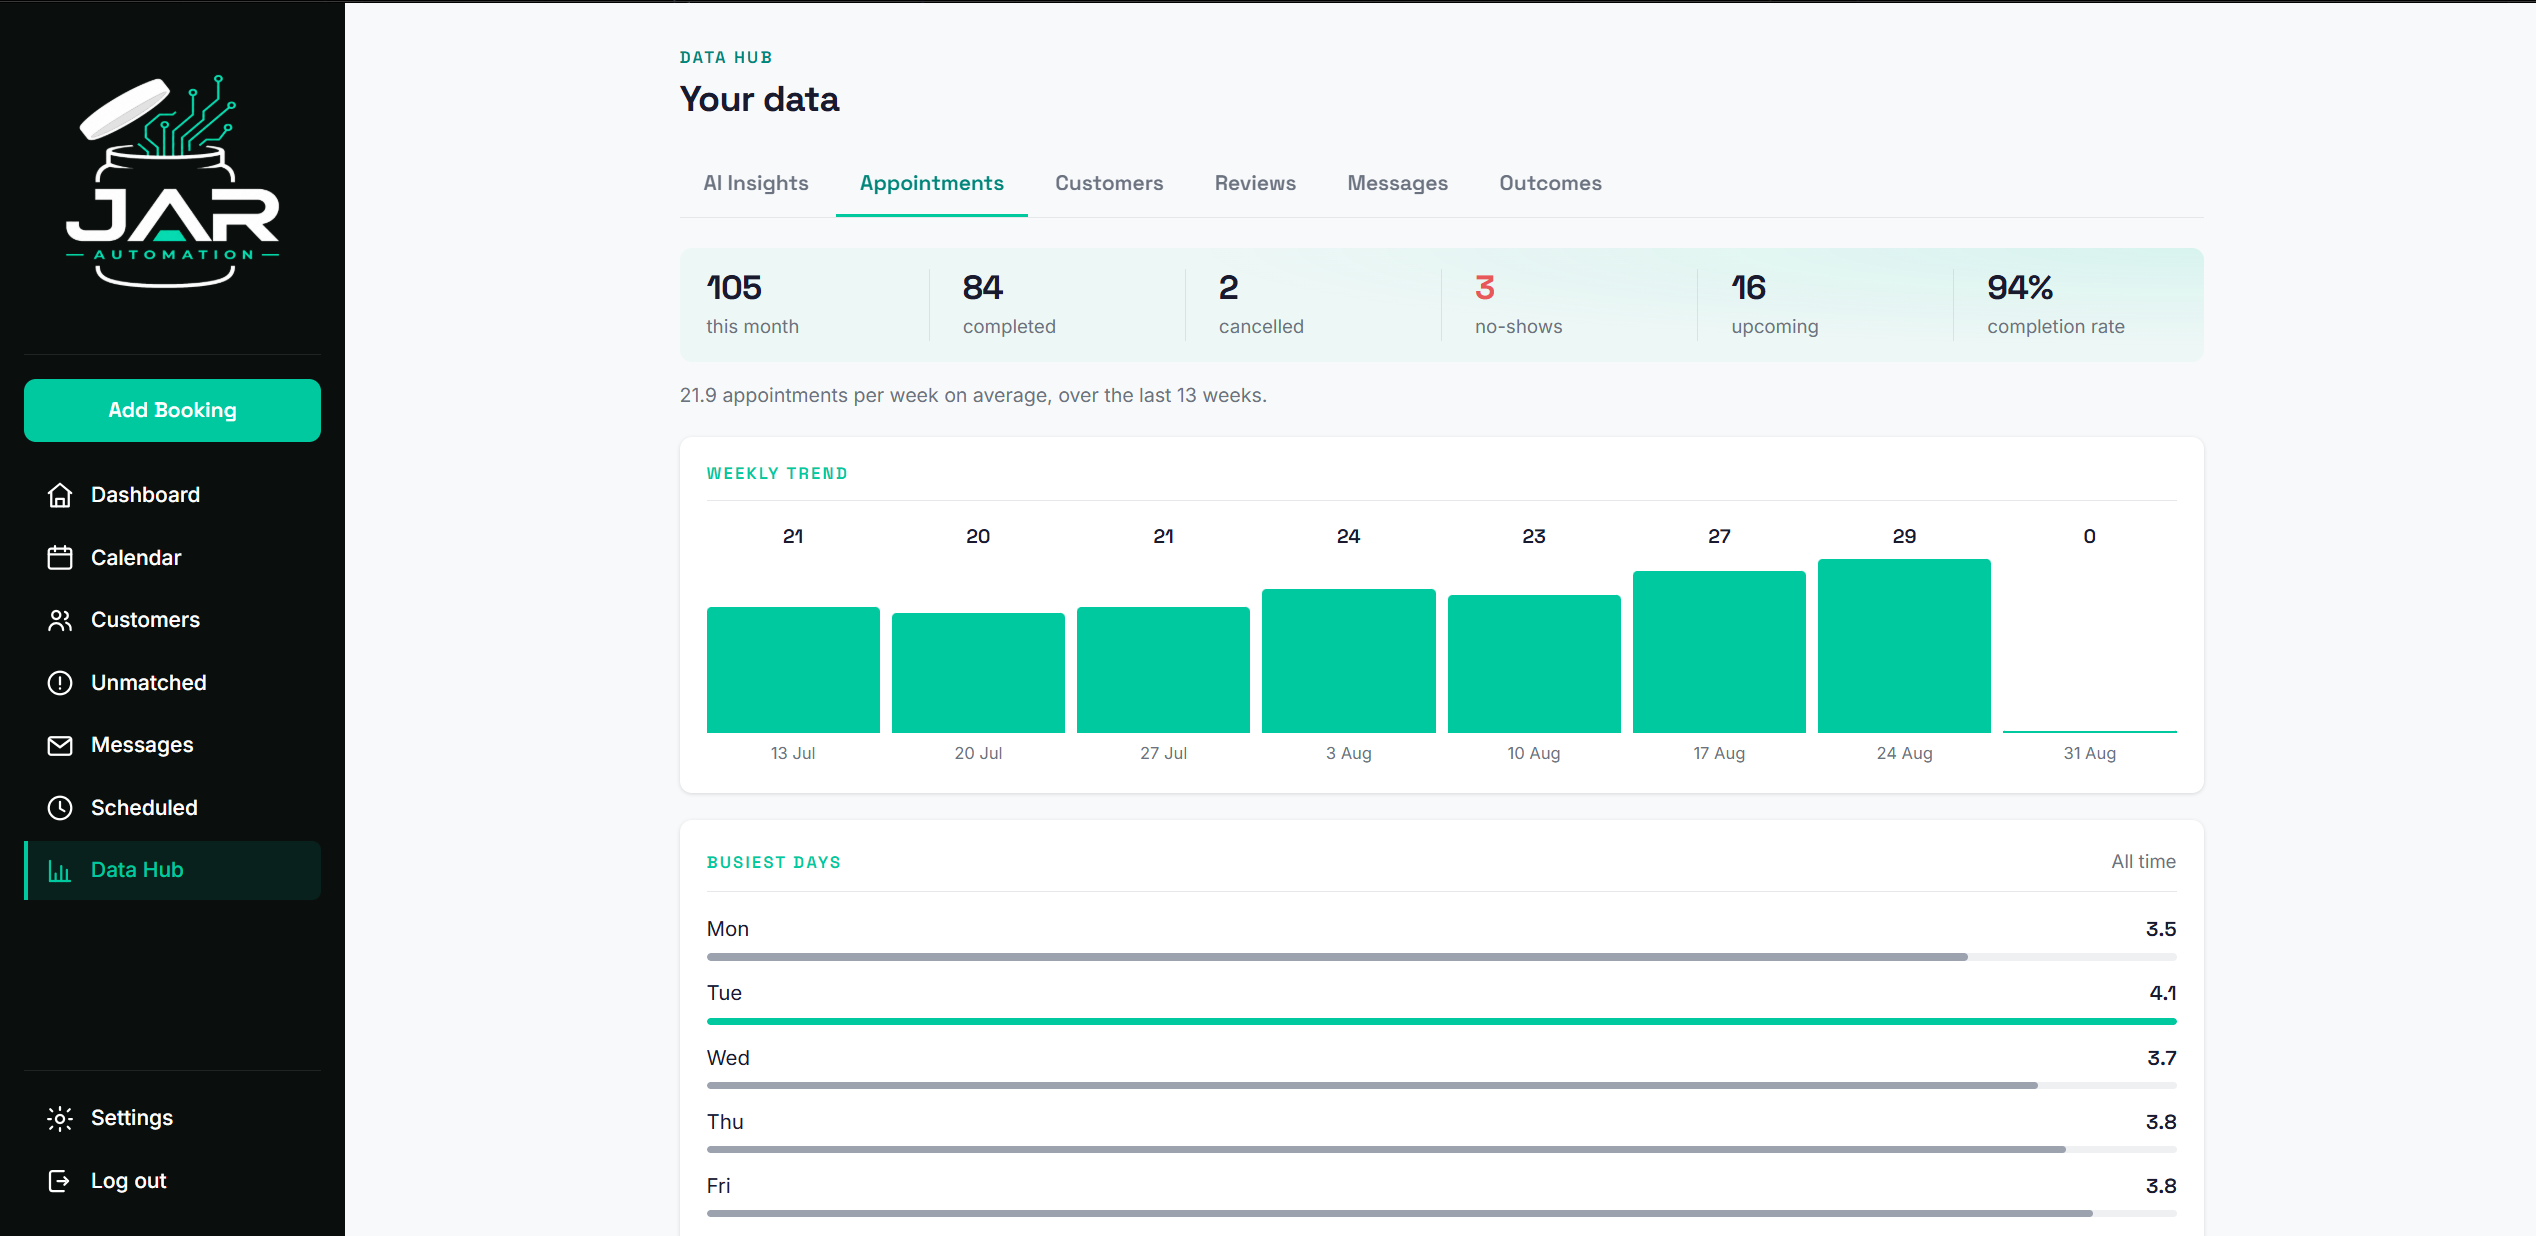The width and height of the screenshot is (2536, 1236).
Task: Switch to the Customers data tab
Action: click(1109, 183)
